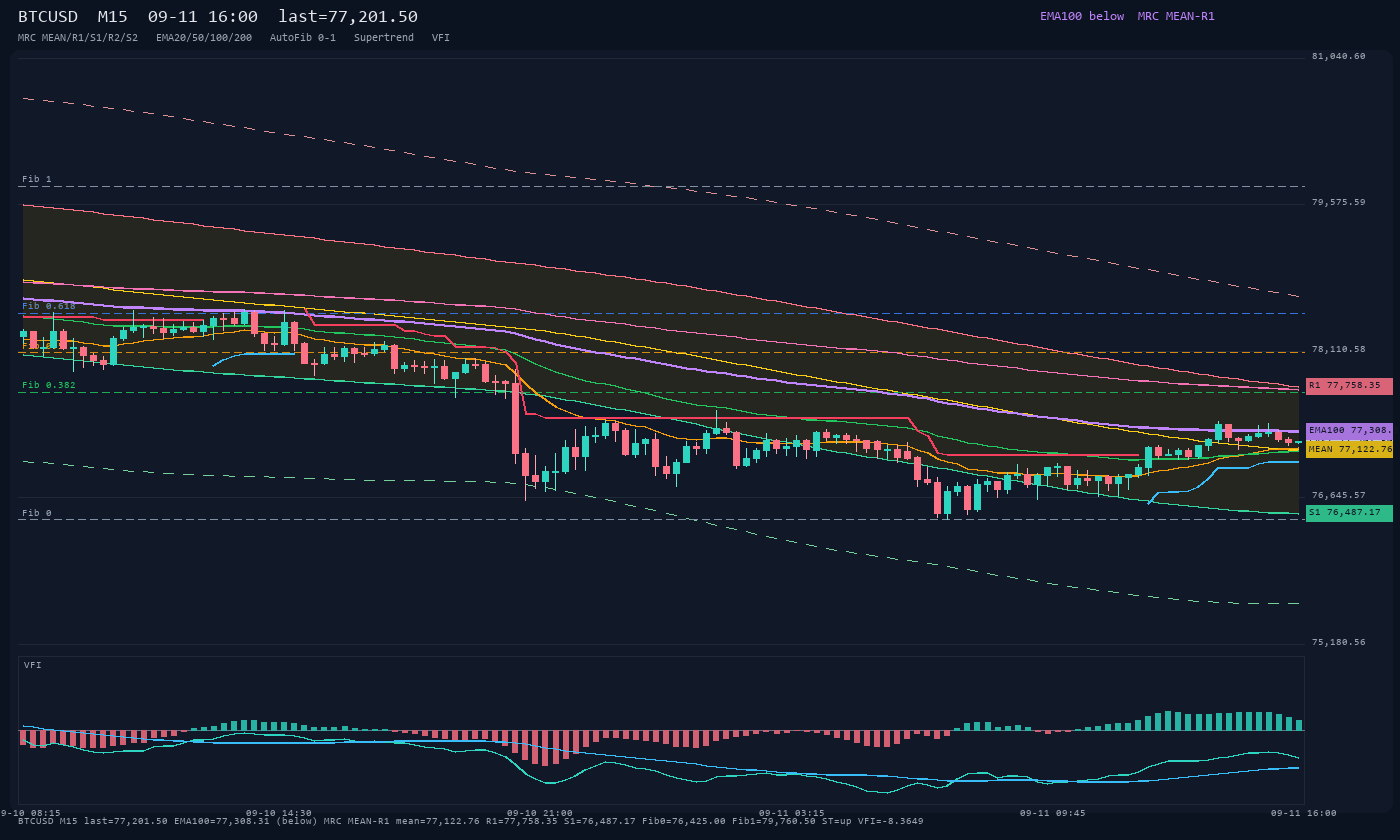Click the 09-11 03:15 time axis label
The height and width of the screenshot is (840, 1400).
(x=792, y=813)
